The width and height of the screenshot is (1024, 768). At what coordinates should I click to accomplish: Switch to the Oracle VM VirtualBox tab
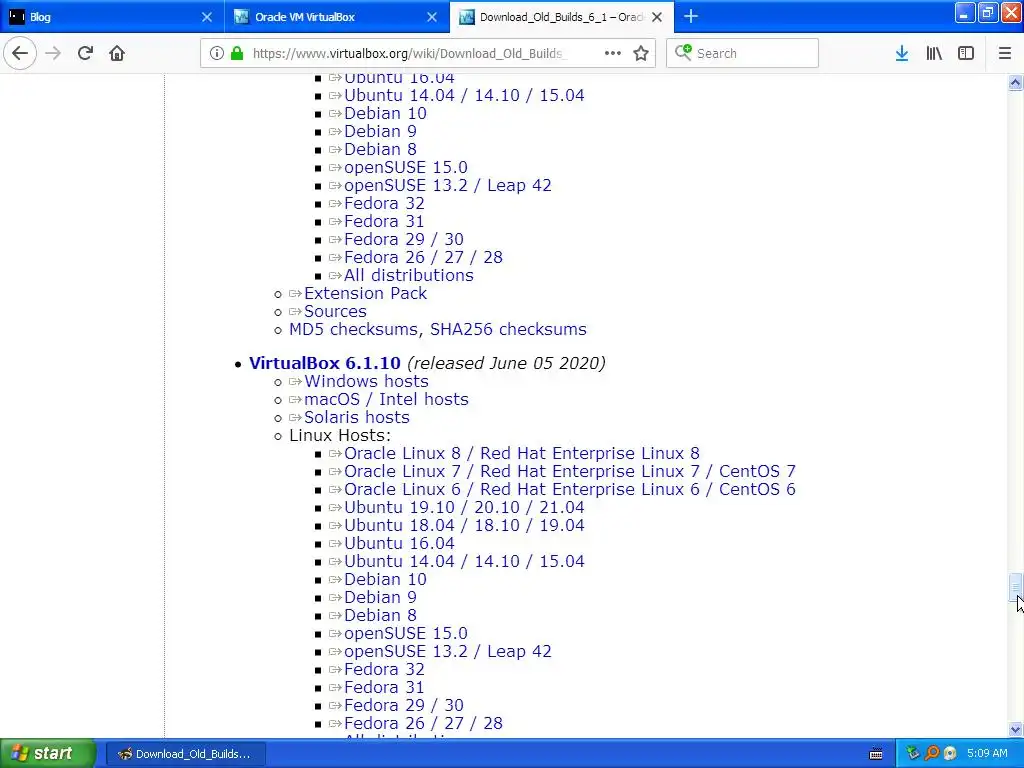pyautogui.click(x=337, y=17)
